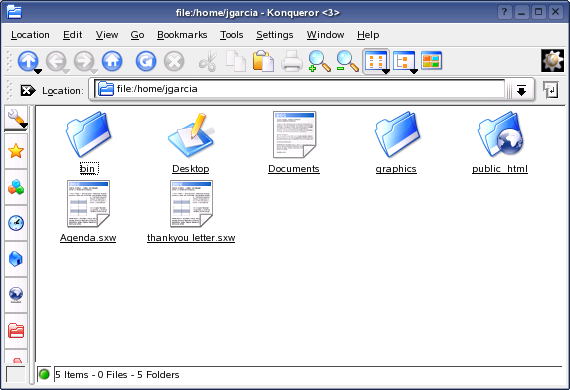This screenshot has height=390, width=570.
Task: Open the Location menu
Action: (x=30, y=35)
